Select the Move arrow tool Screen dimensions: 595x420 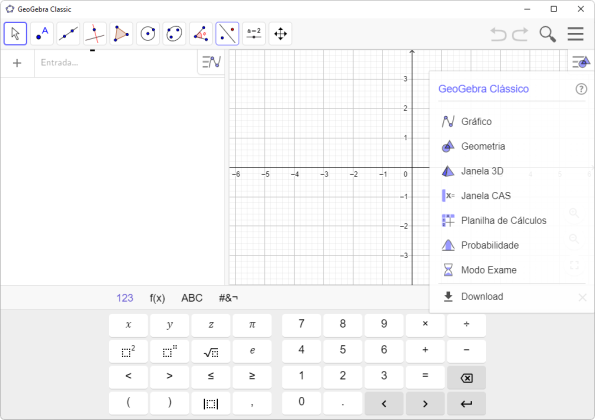(x=15, y=34)
